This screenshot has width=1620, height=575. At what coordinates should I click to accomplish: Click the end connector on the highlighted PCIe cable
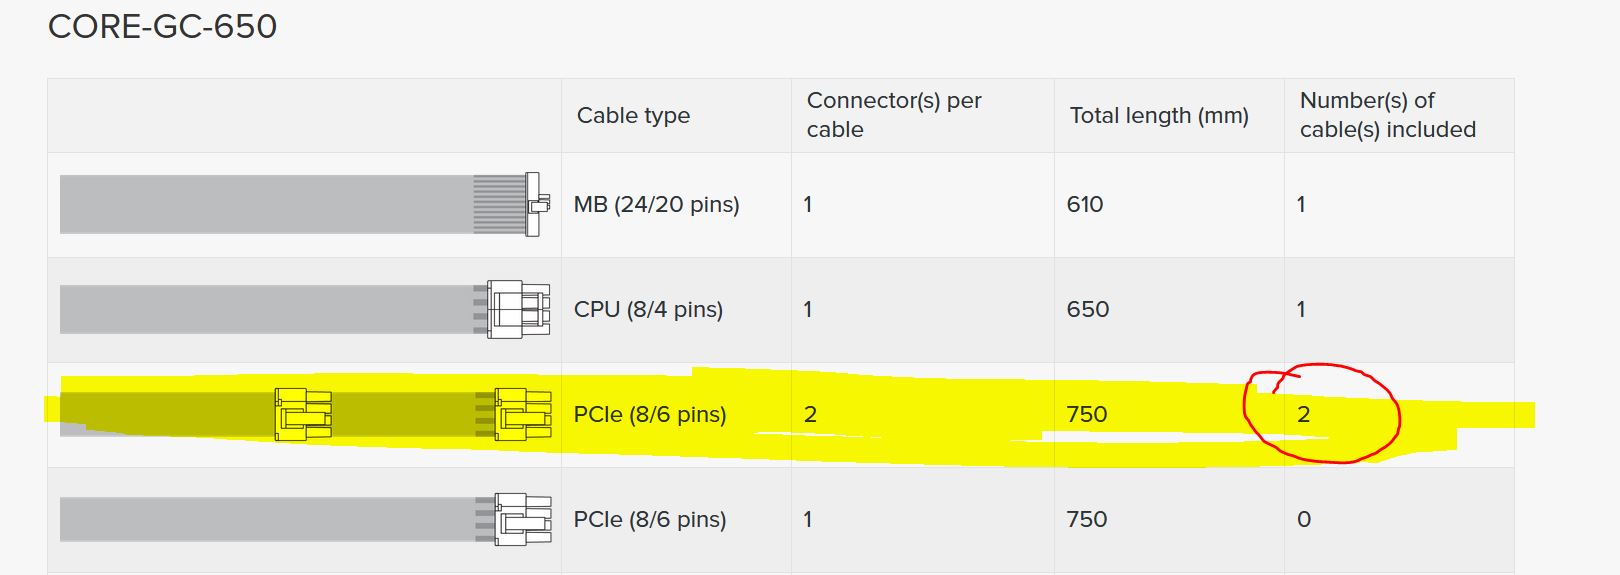522,414
